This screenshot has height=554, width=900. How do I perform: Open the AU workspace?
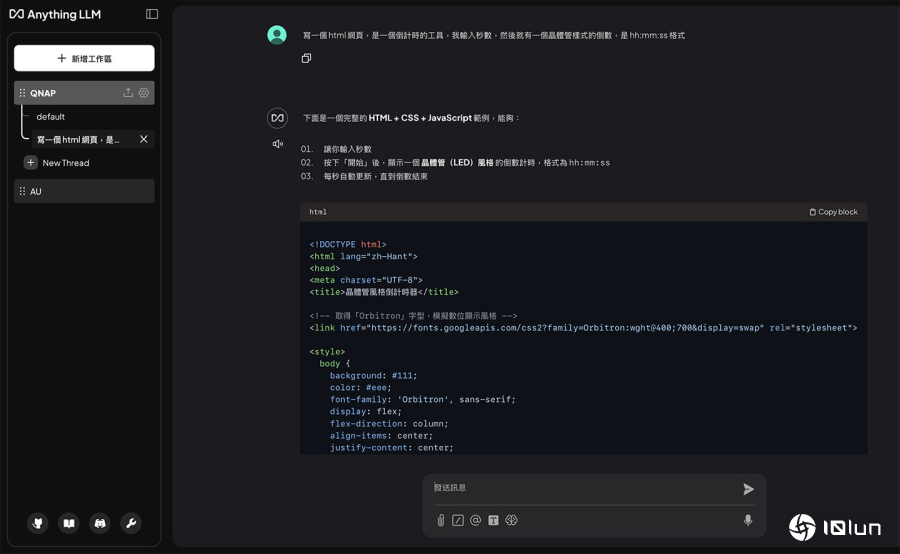click(x=84, y=191)
